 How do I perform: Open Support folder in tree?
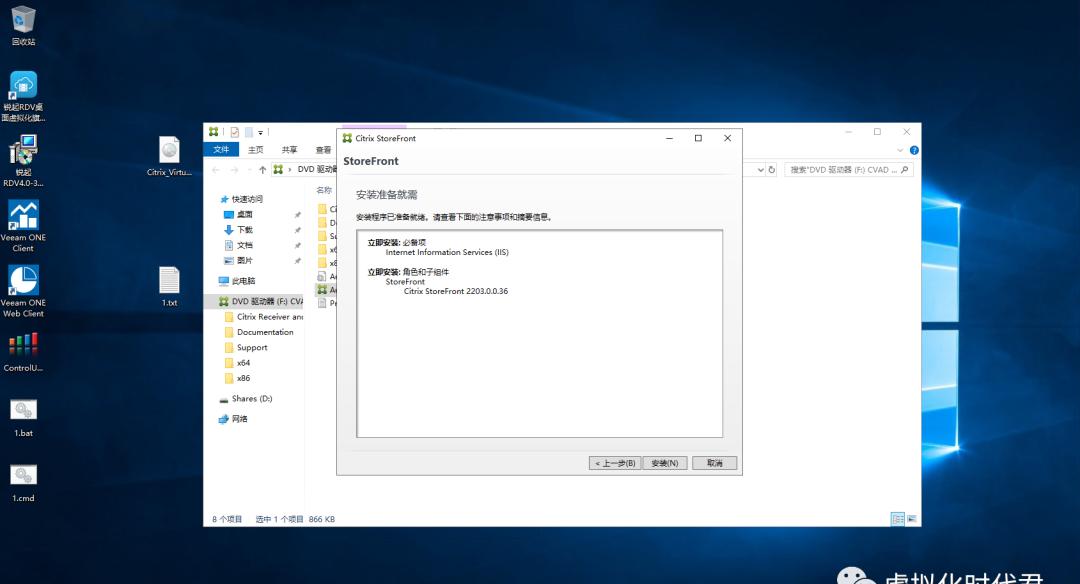[x=251, y=347]
